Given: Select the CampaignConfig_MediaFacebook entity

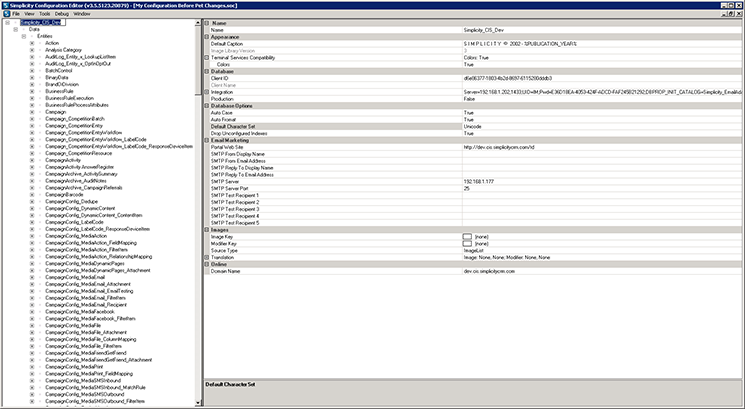Looking at the screenshot, I should (79, 312).
